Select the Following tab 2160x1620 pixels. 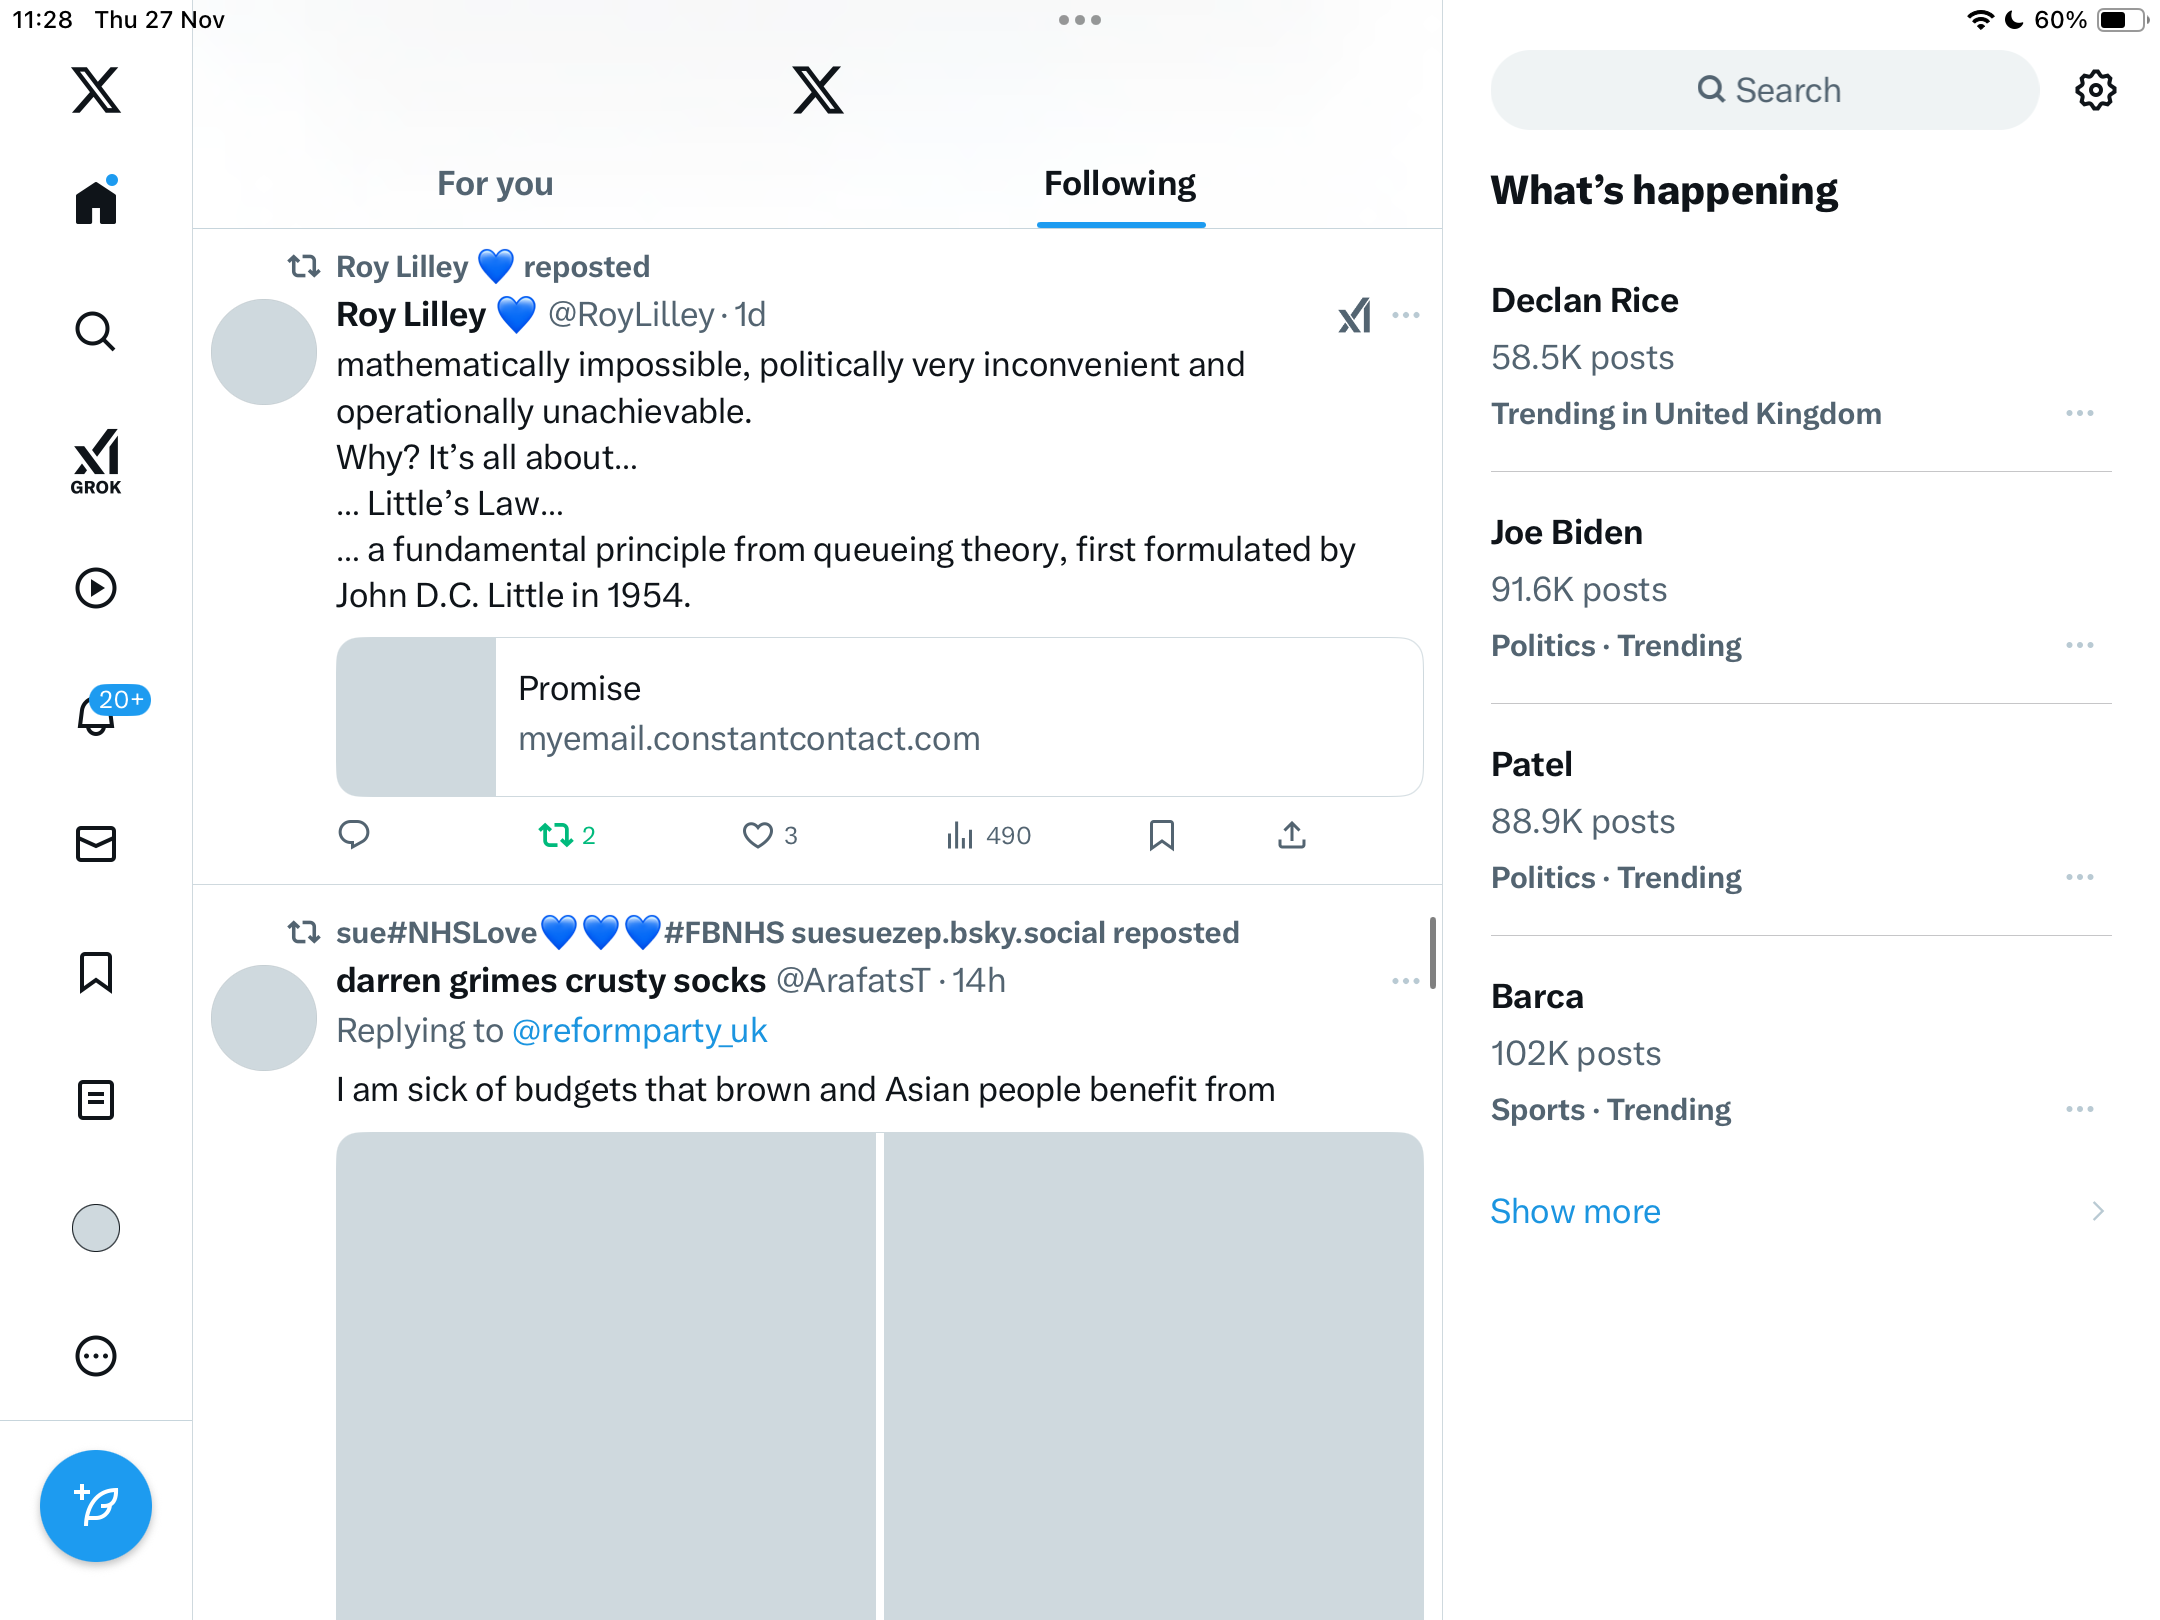pos(1120,184)
